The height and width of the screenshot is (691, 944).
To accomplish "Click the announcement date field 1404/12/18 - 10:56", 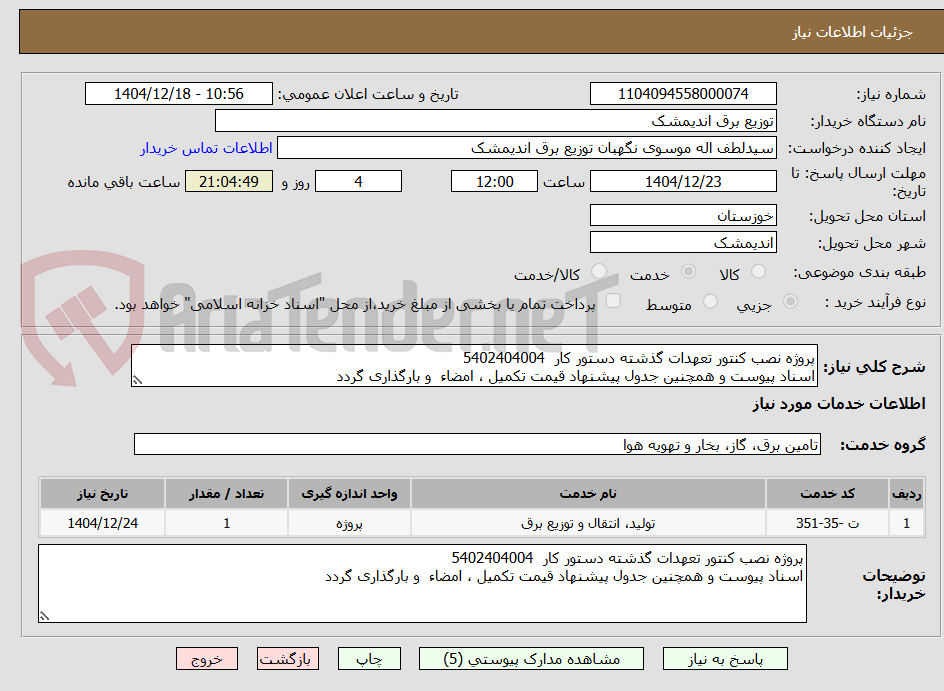I will (179, 94).
